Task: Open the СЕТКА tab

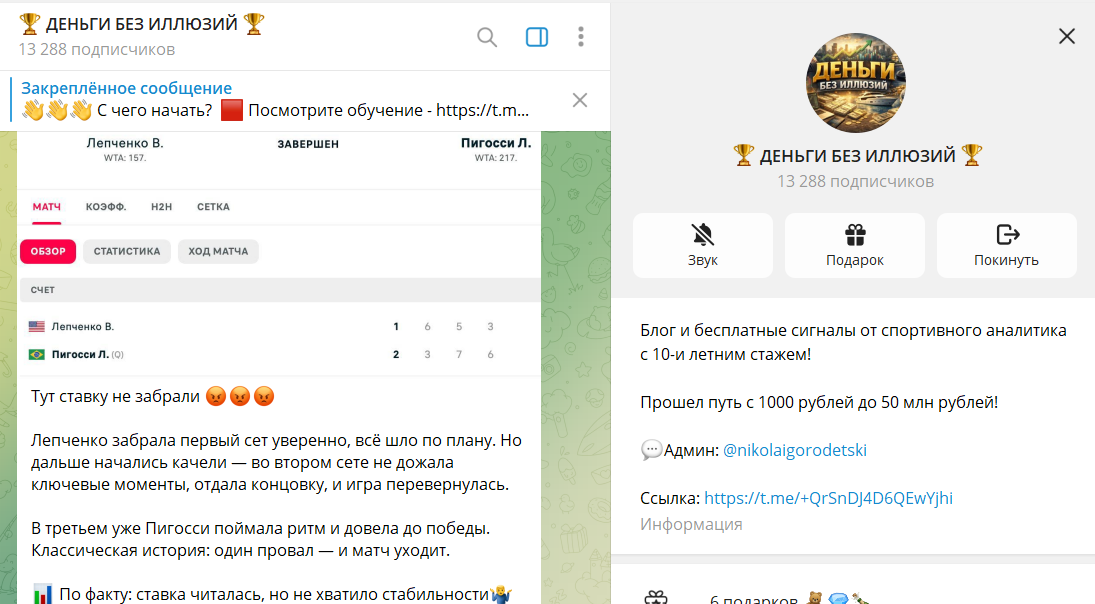Action: click(x=213, y=207)
